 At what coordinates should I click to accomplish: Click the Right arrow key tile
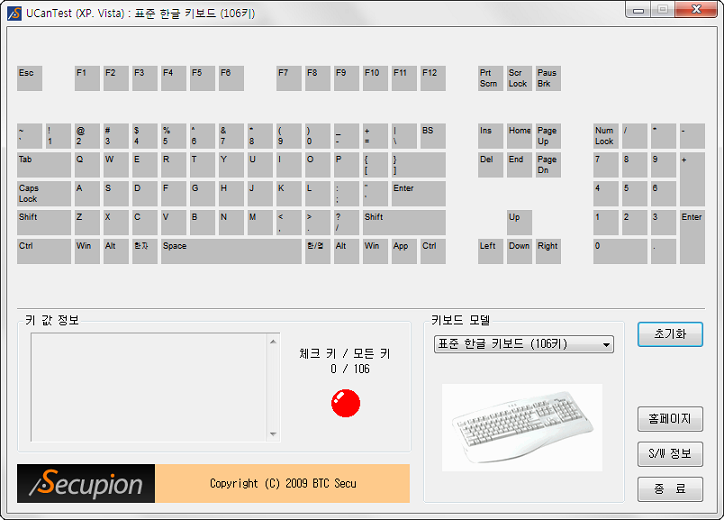pyautogui.click(x=548, y=251)
